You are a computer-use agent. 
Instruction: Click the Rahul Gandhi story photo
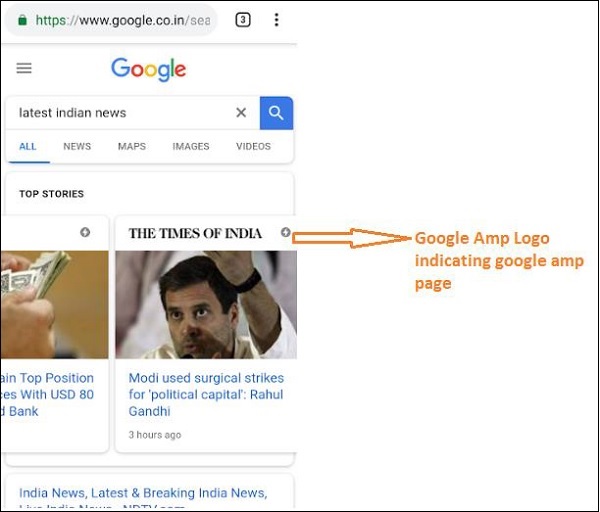click(206, 304)
